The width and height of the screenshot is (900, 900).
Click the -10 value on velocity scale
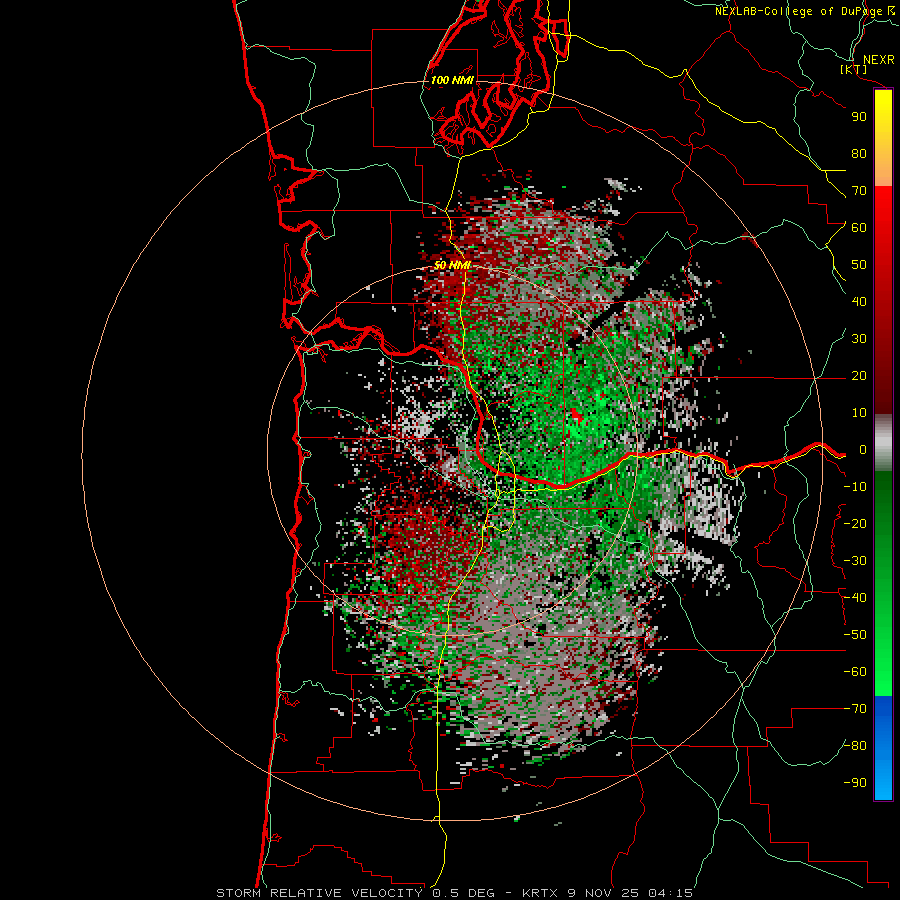pos(855,487)
